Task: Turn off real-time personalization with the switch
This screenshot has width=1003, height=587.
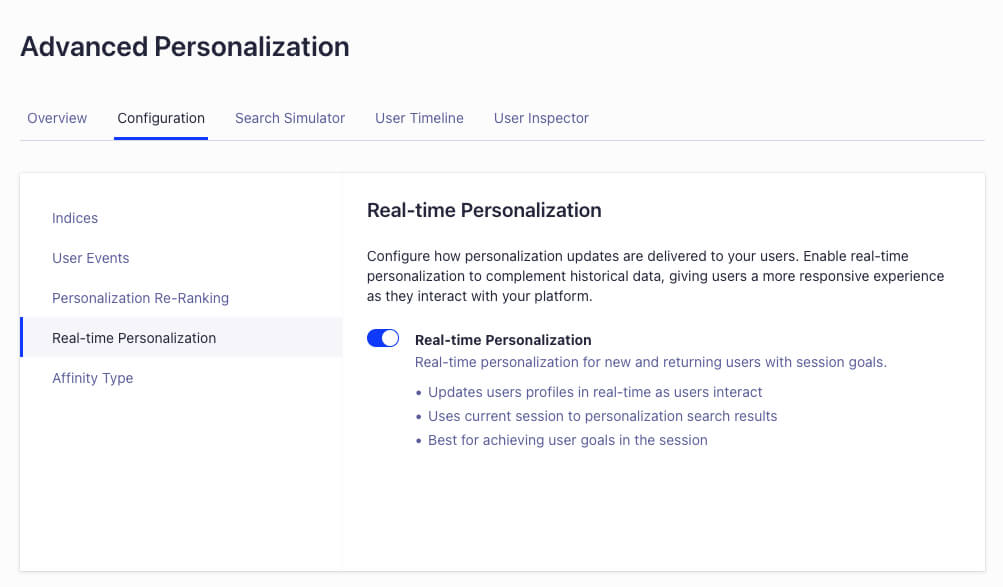Action: coord(382,338)
